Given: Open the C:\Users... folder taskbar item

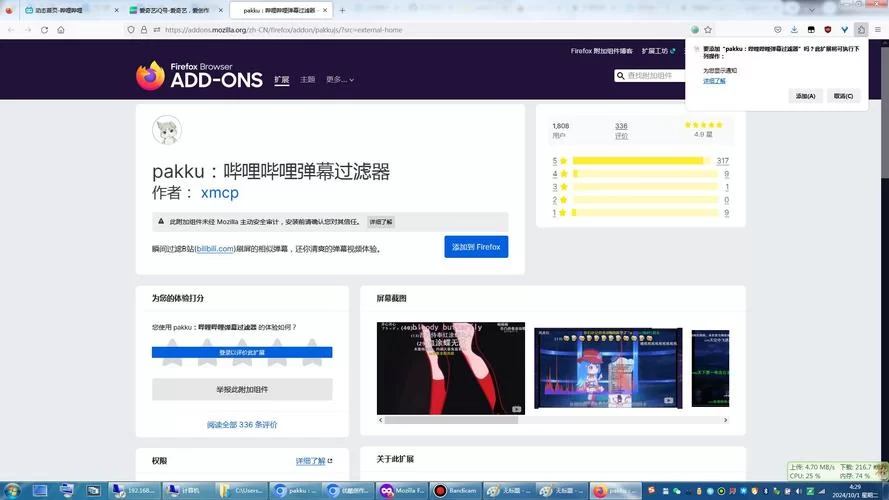Looking at the screenshot, I should (243, 491).
